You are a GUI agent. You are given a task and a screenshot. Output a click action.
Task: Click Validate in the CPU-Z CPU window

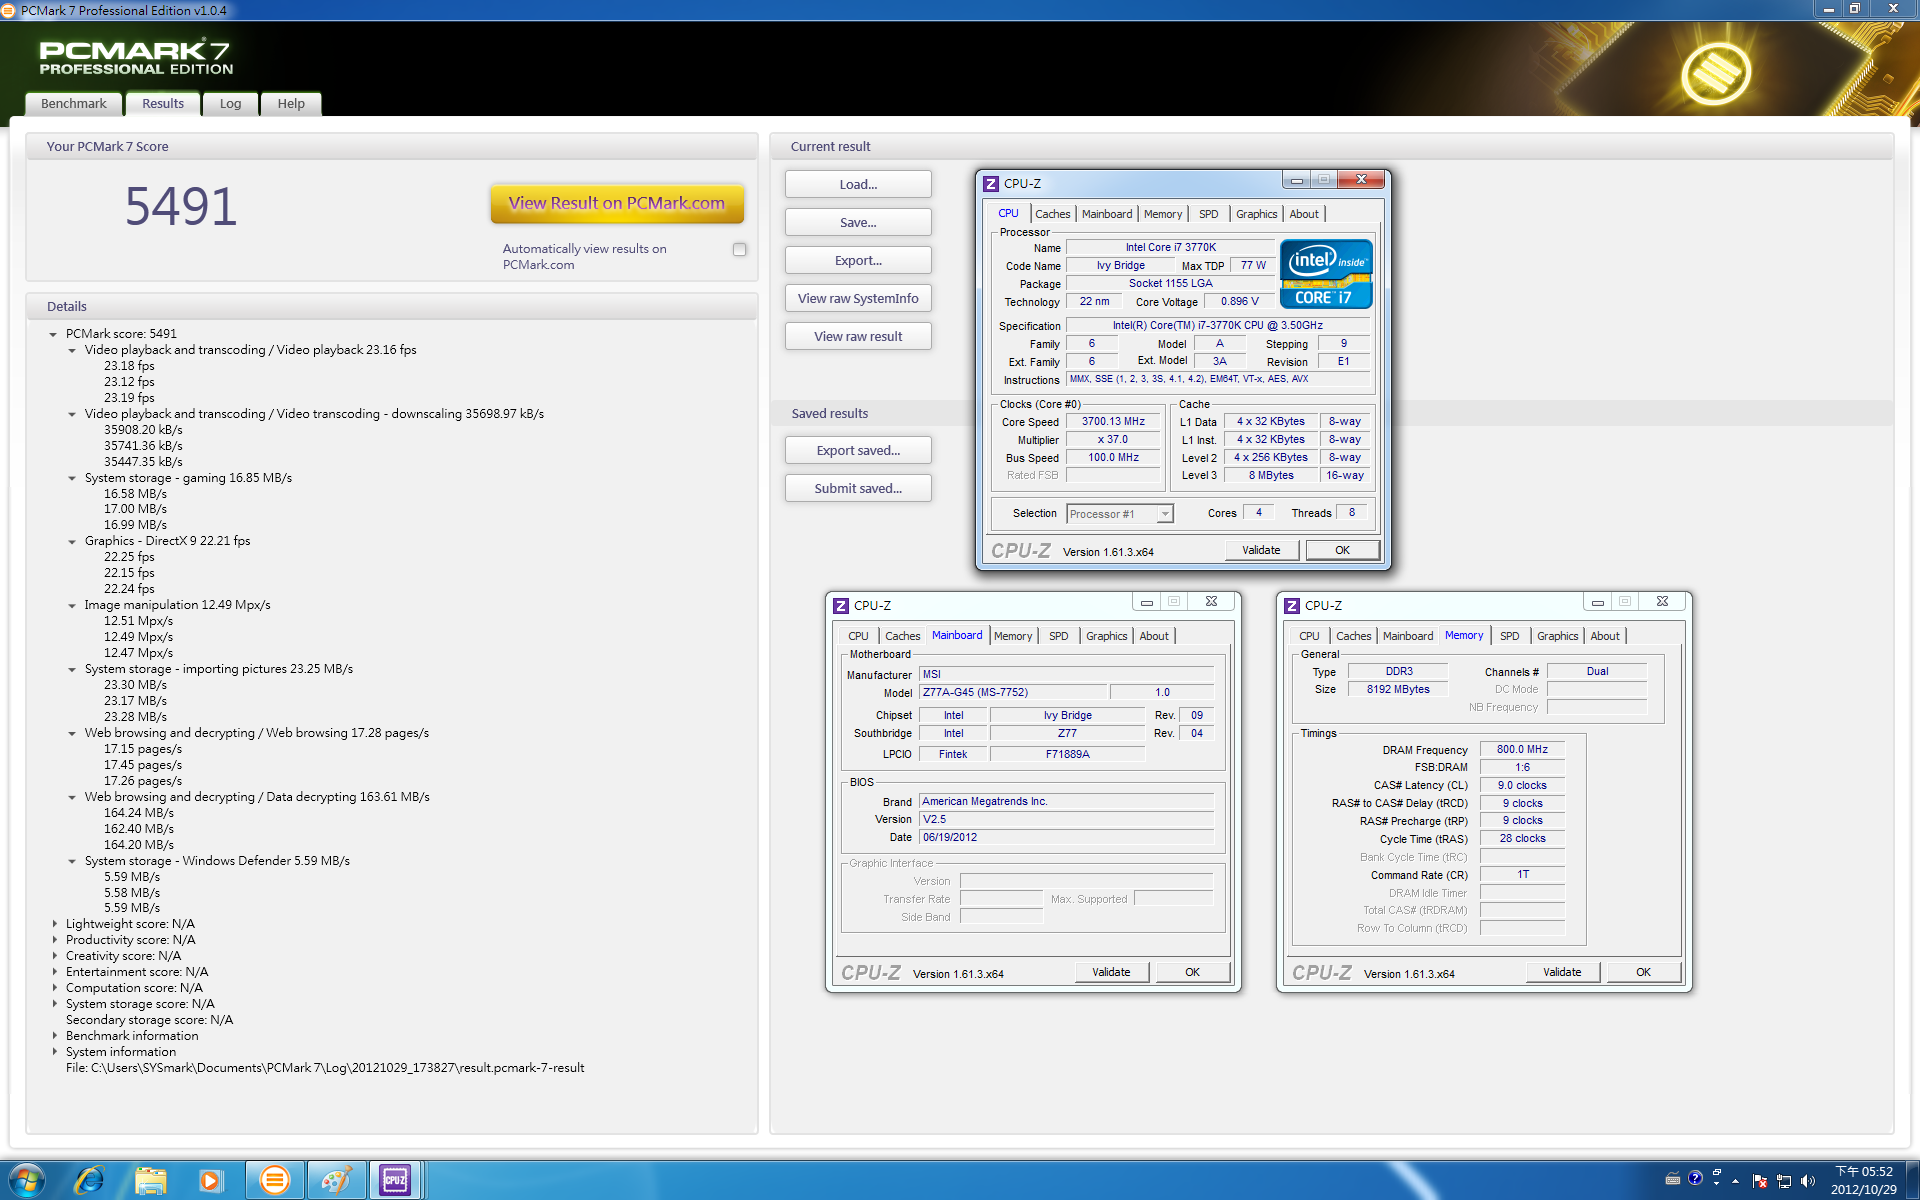click(x=1262, y=550)
